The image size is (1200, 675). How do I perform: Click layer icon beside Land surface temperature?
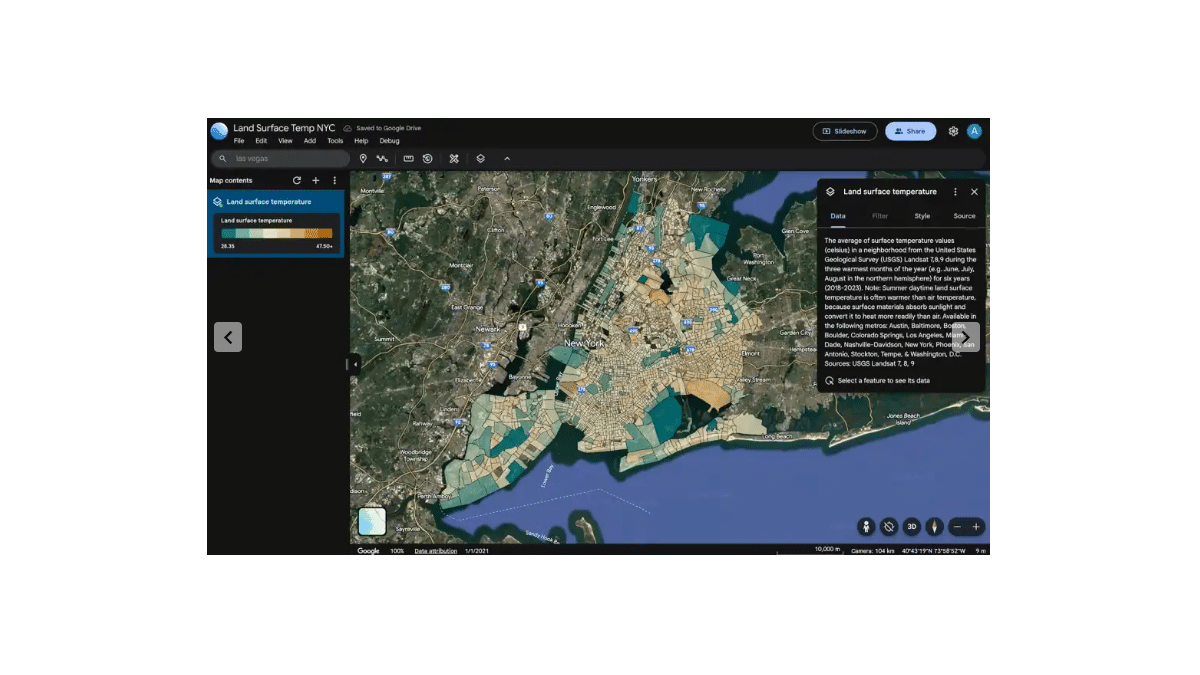[x=217, y=202]
